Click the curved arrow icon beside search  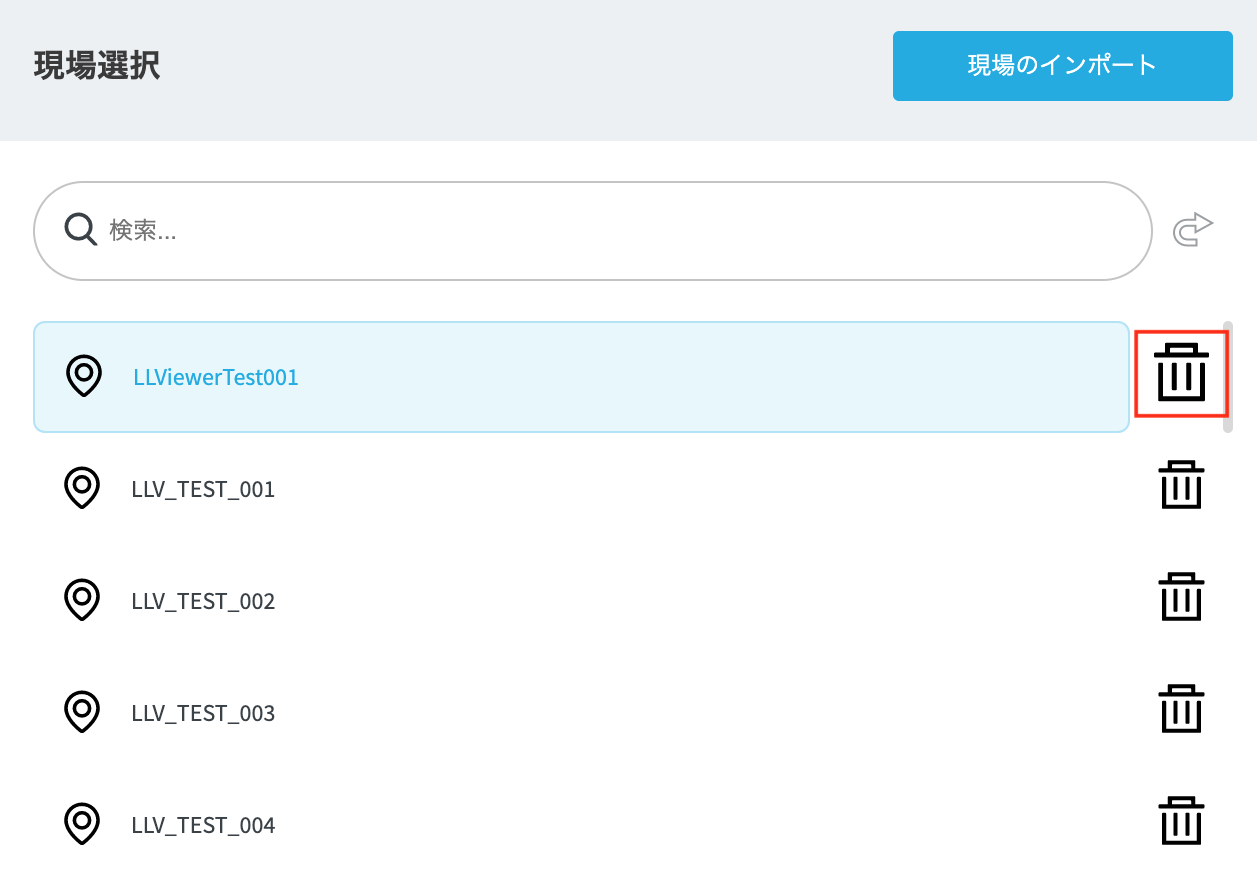coord(1192,229)
